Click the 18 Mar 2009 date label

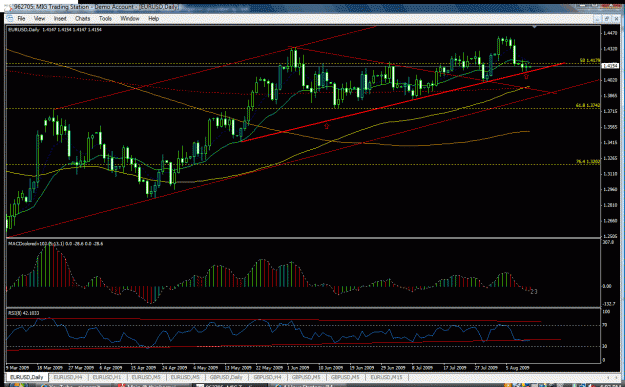click(49, 367)
